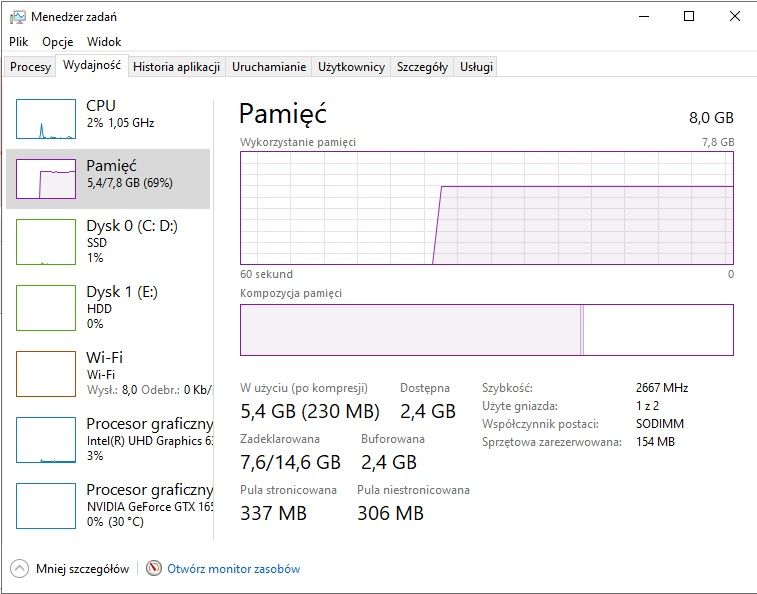Image resolution: width=757 pixels, height=594 pixels.
Task: Click the Otwórz monitor zasobów link
Action: click(x=234, y=569)
